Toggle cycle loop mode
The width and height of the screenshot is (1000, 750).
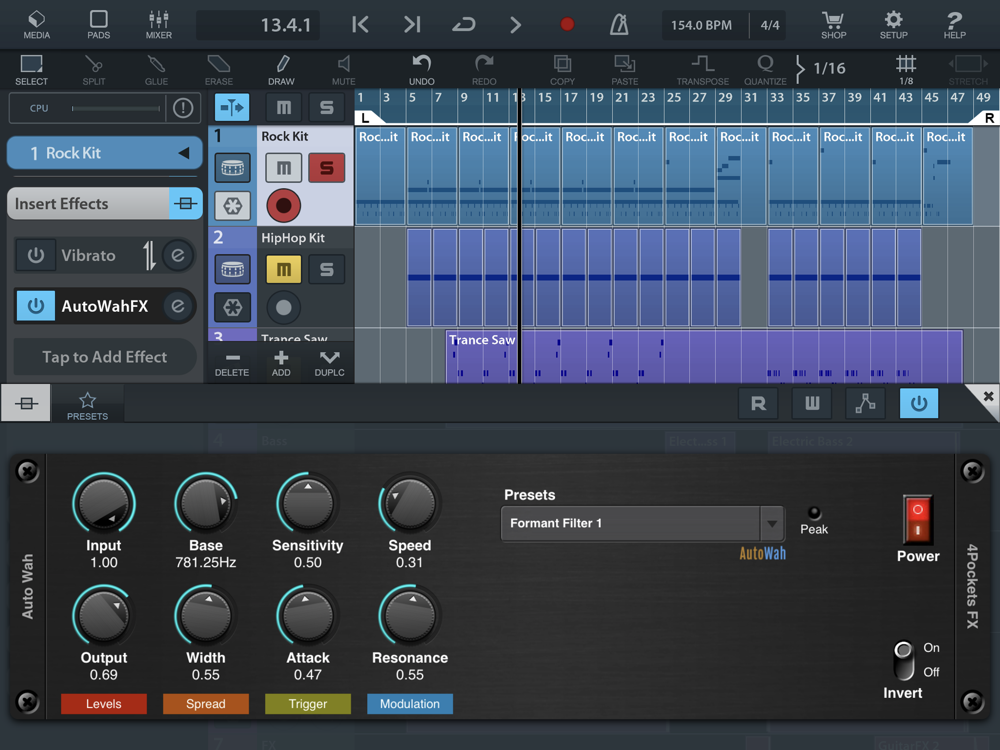tap(464, 25)
